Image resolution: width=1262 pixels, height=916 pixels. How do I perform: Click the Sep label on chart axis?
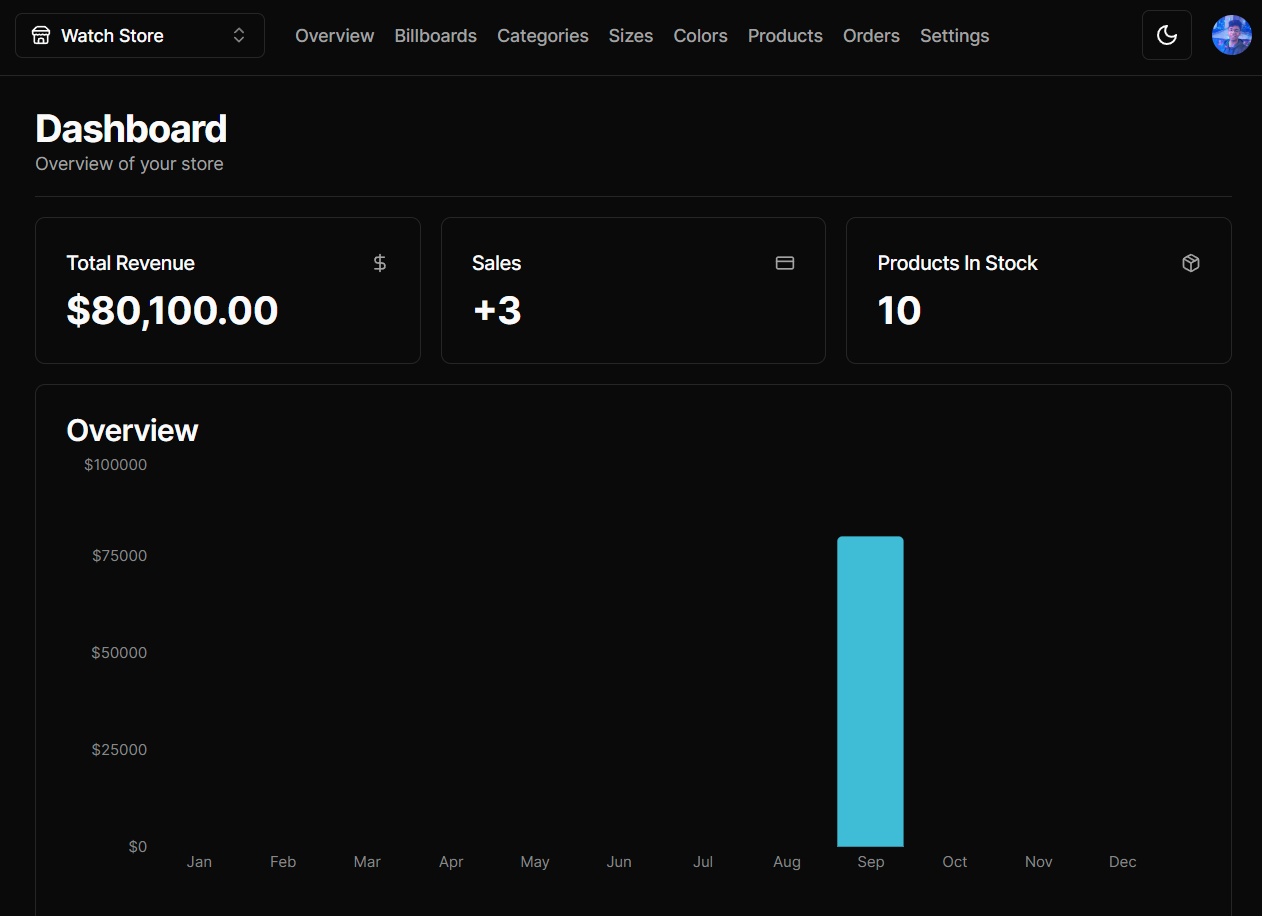point(870,862)
